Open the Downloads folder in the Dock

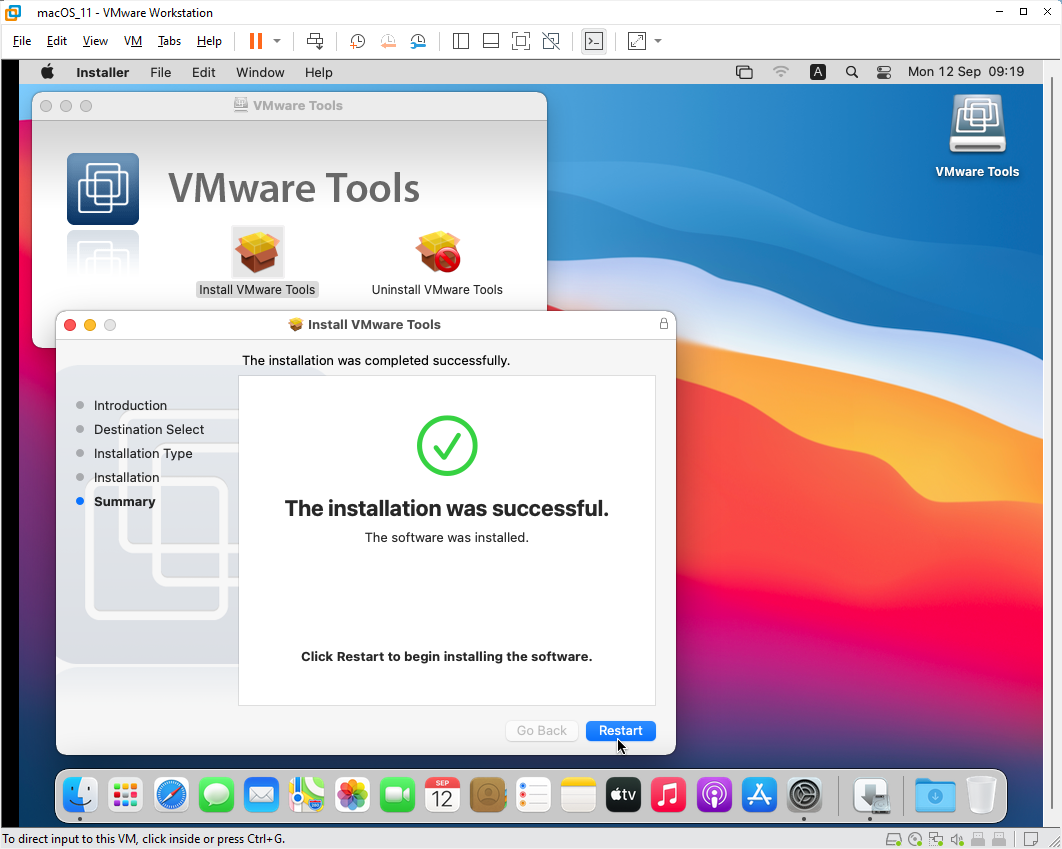[935, 795]
